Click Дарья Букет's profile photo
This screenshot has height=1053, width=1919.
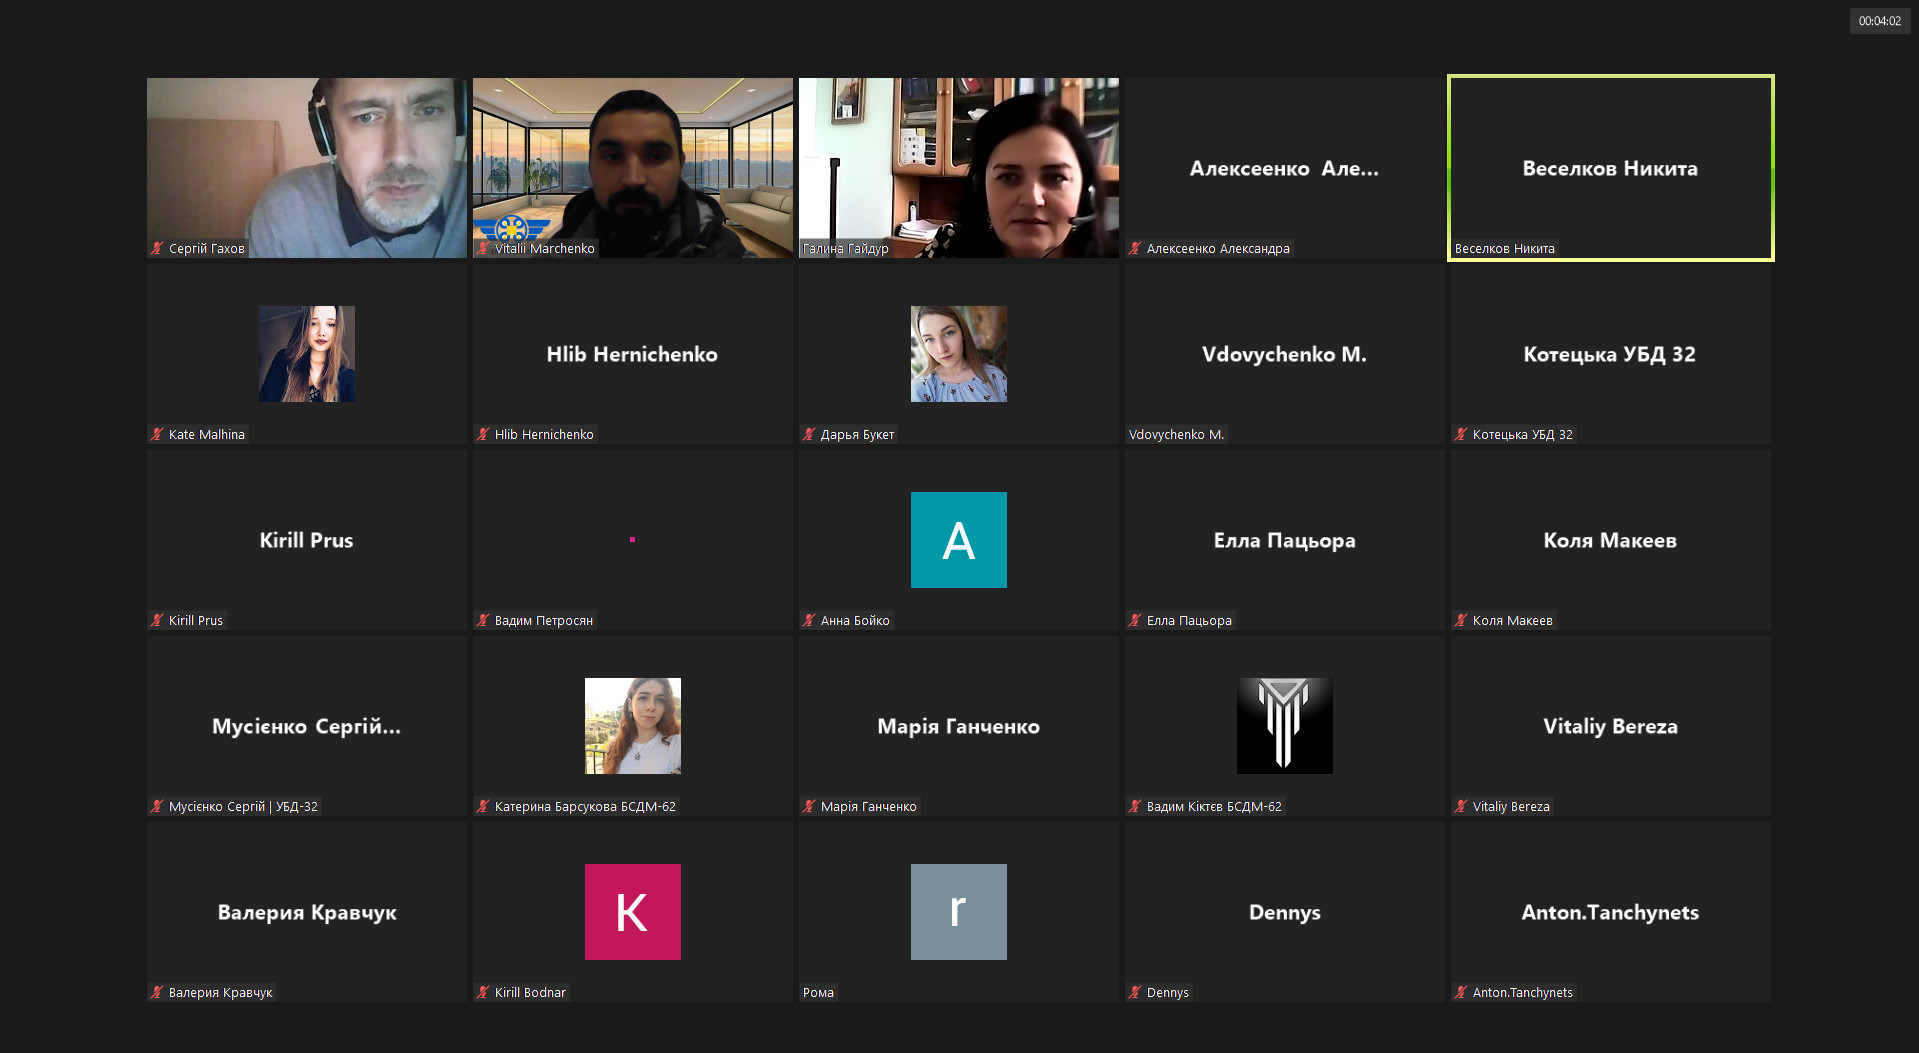(x=959, y=354)
